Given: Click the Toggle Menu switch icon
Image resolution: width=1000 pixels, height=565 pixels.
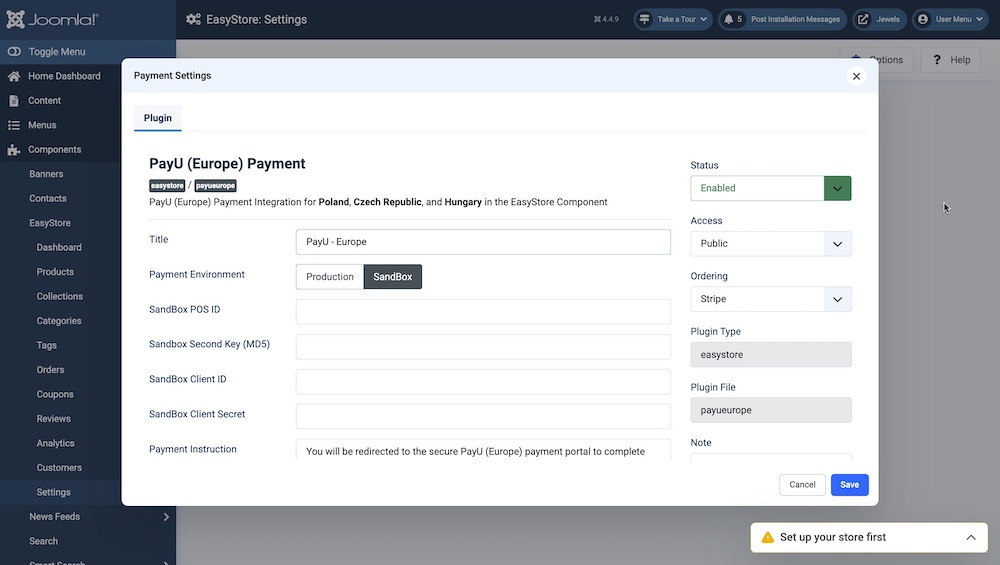Looking at the screenshot, I should (x=14, y=52).
